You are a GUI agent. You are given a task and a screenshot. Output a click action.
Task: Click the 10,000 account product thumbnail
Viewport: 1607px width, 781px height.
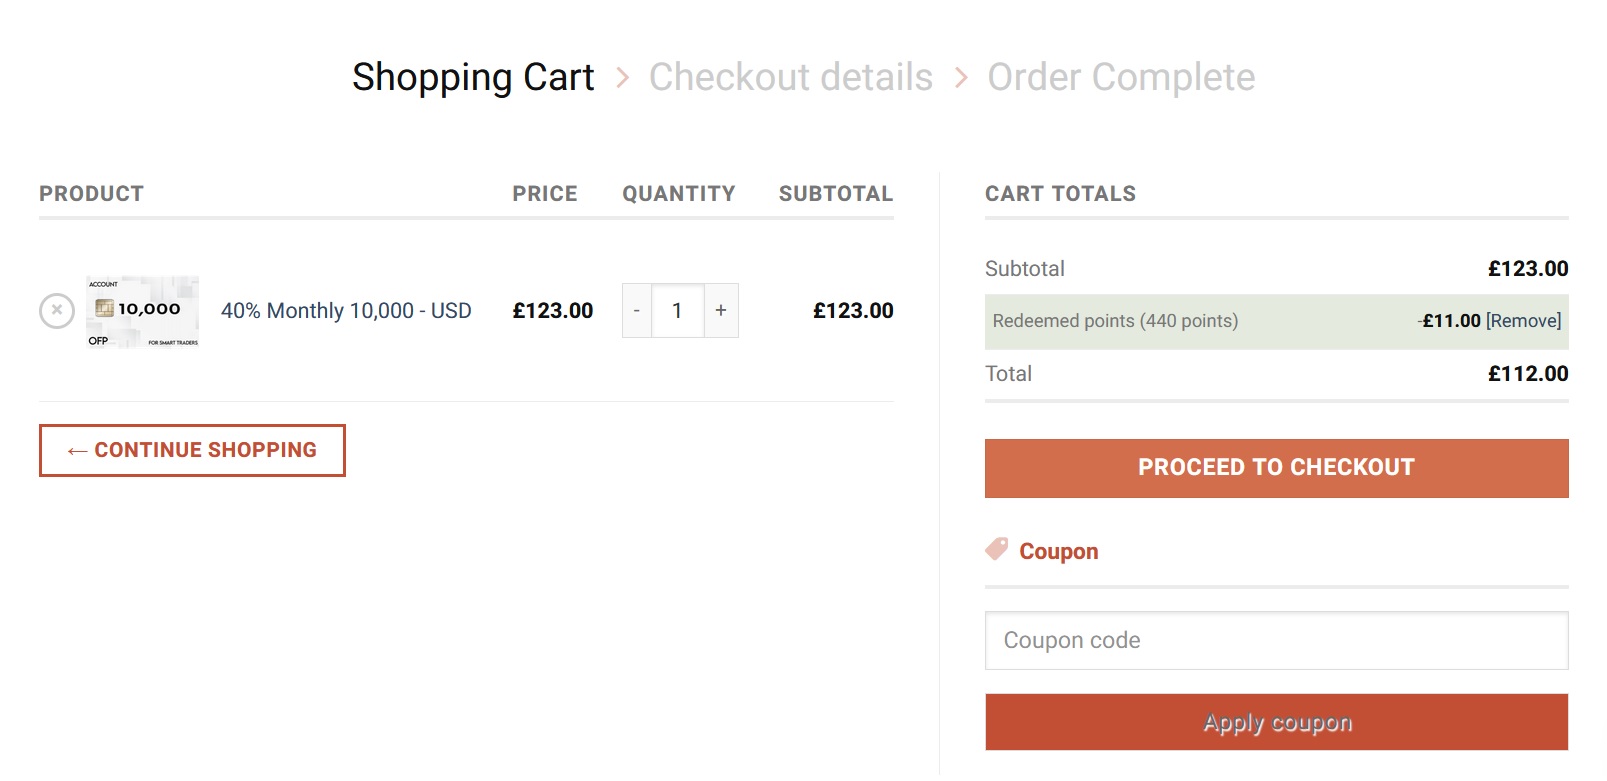(x=142, y=312)
